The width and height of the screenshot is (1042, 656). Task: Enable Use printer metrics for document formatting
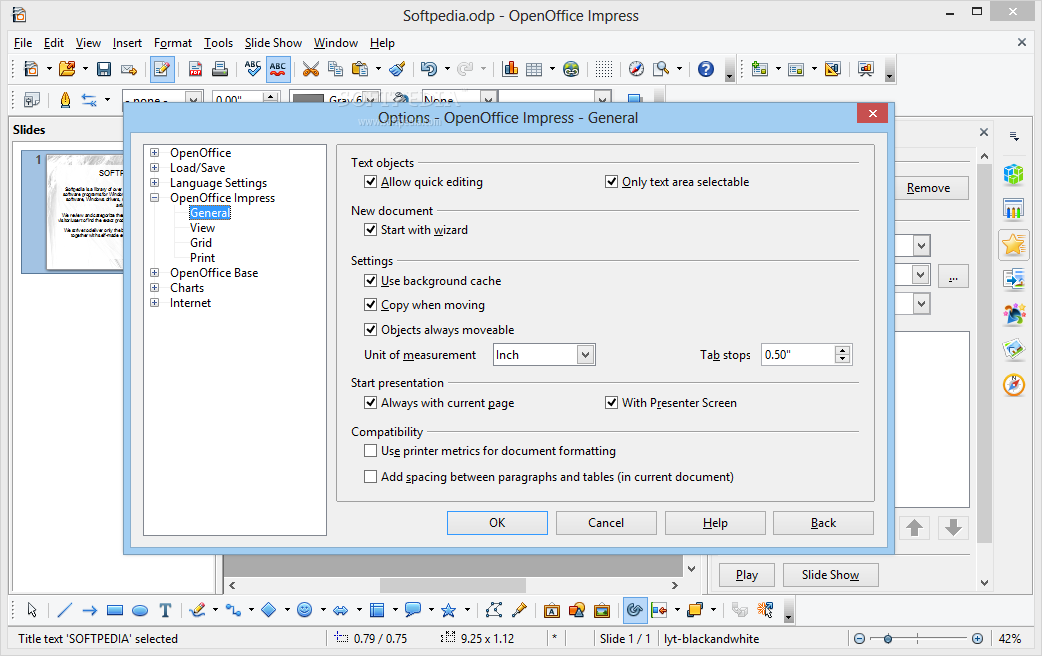coord(371,451)
